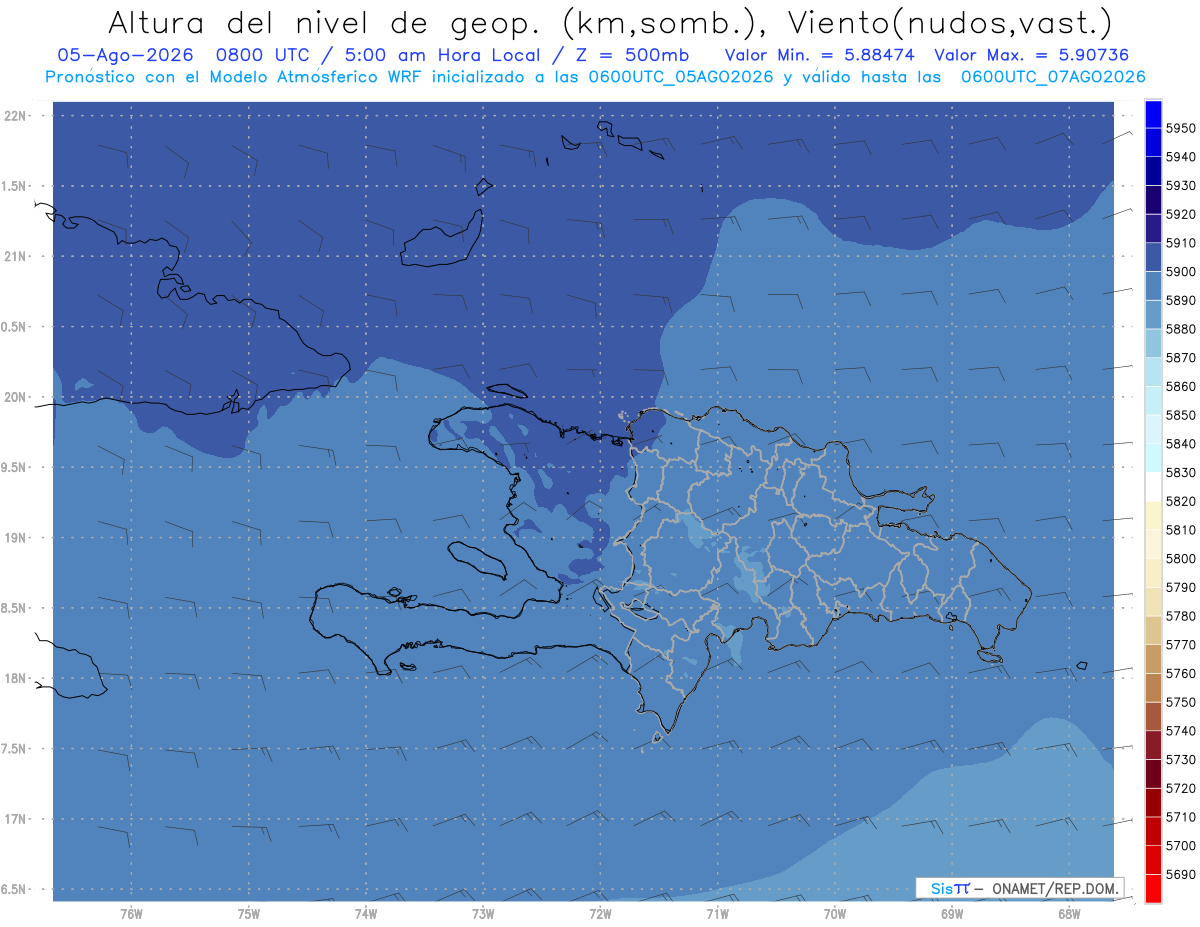Click the '74W' longitude label

click(x=366, y=914)
